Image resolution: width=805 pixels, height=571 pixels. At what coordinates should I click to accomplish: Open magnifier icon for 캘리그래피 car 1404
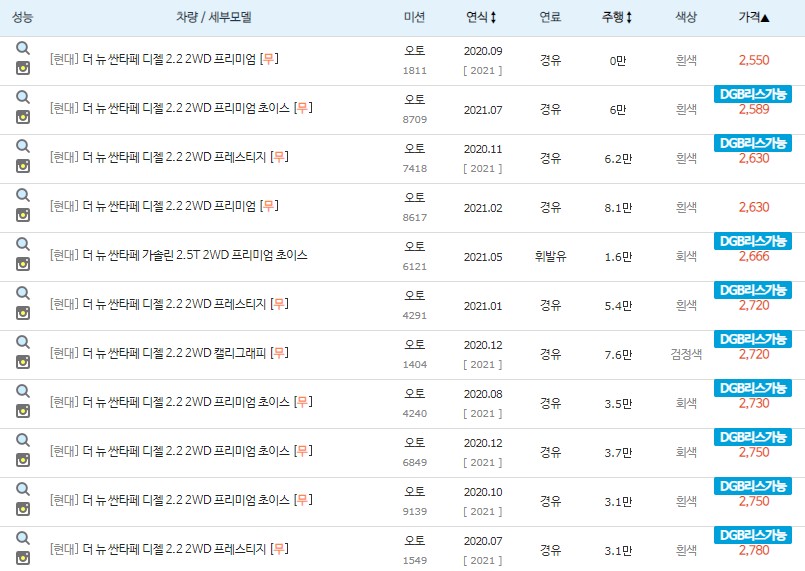[x=23, y=342]
